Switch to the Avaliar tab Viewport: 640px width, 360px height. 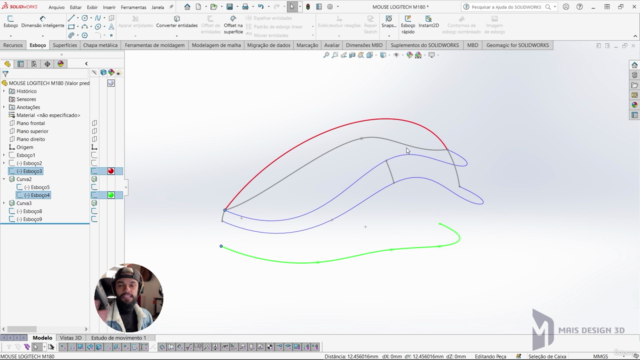[331, 45]
